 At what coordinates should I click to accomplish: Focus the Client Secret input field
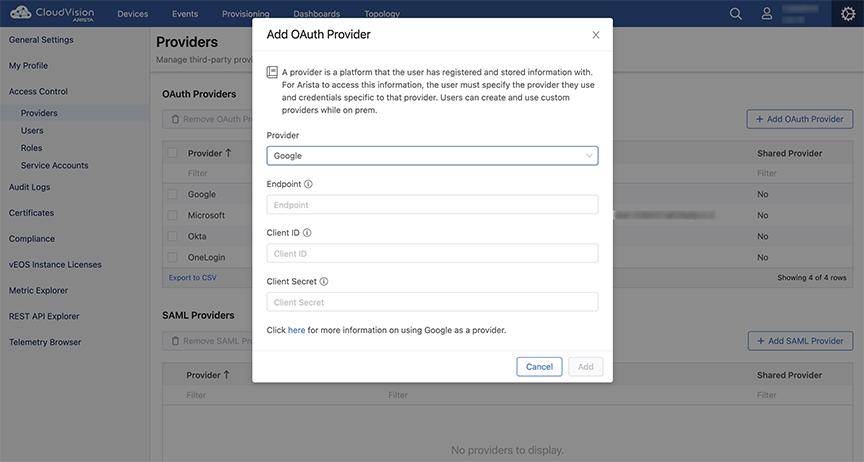[x=433, y=302]
